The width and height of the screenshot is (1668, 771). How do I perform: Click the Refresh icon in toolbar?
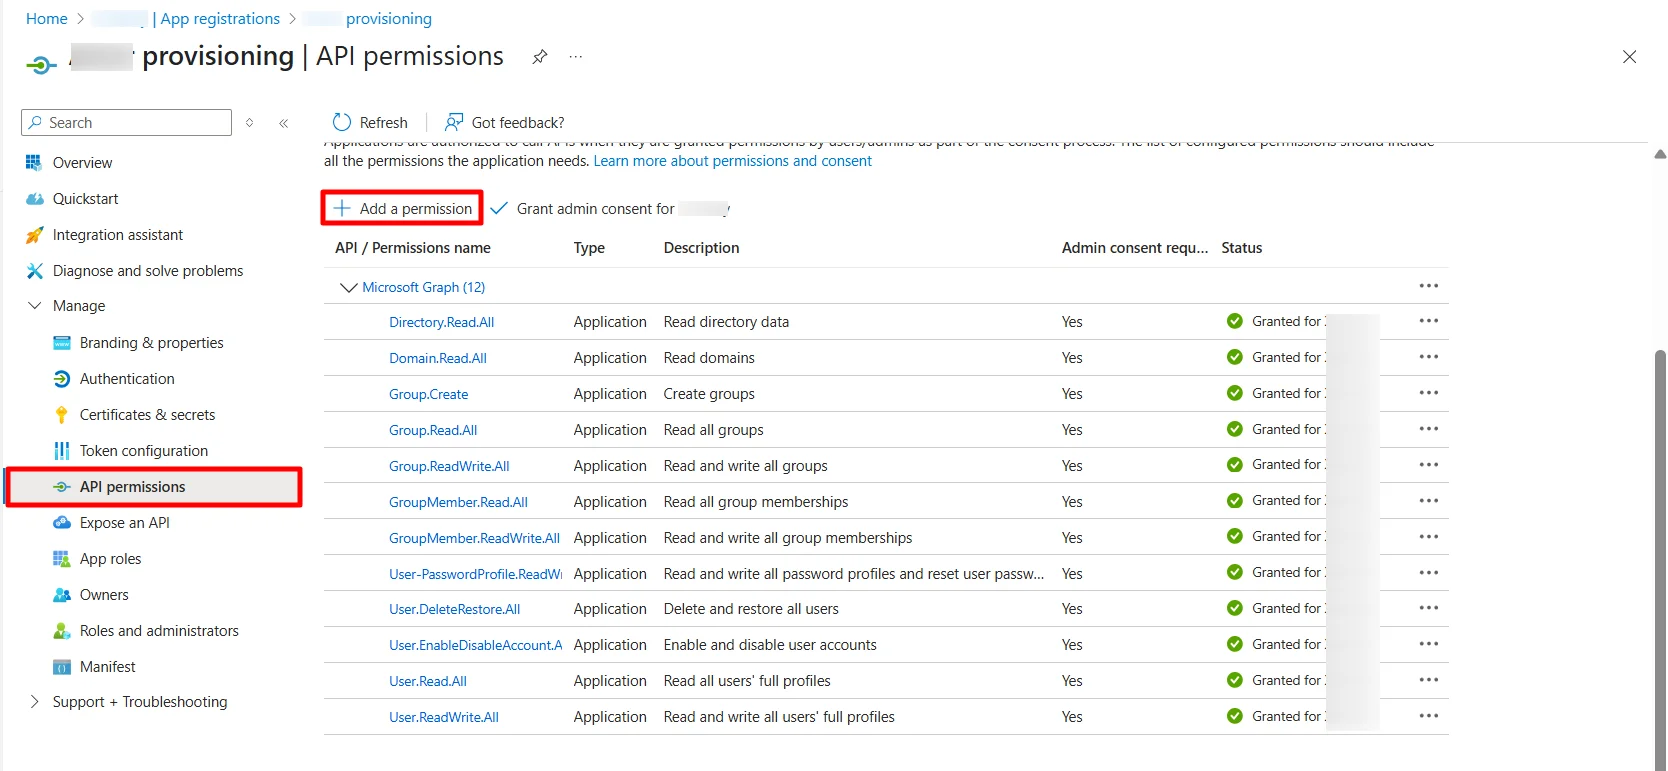click(x=342, y=122)
